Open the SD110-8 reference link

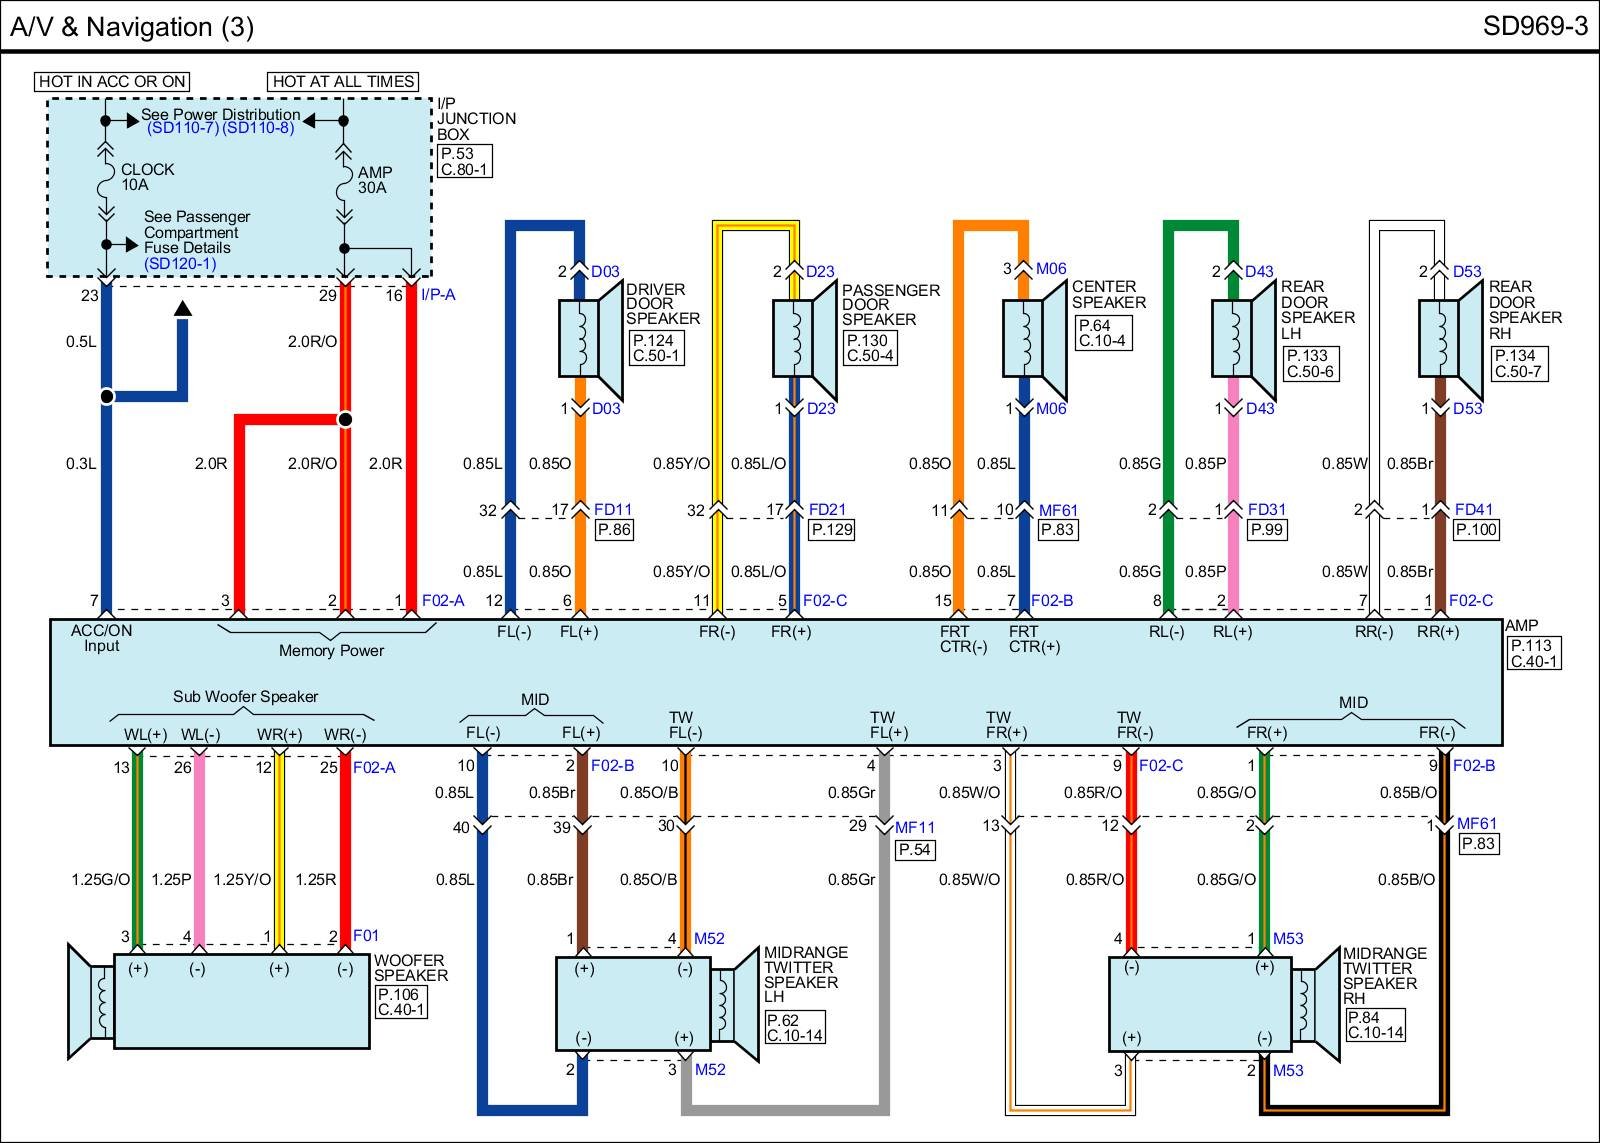(x=258, y=129)
